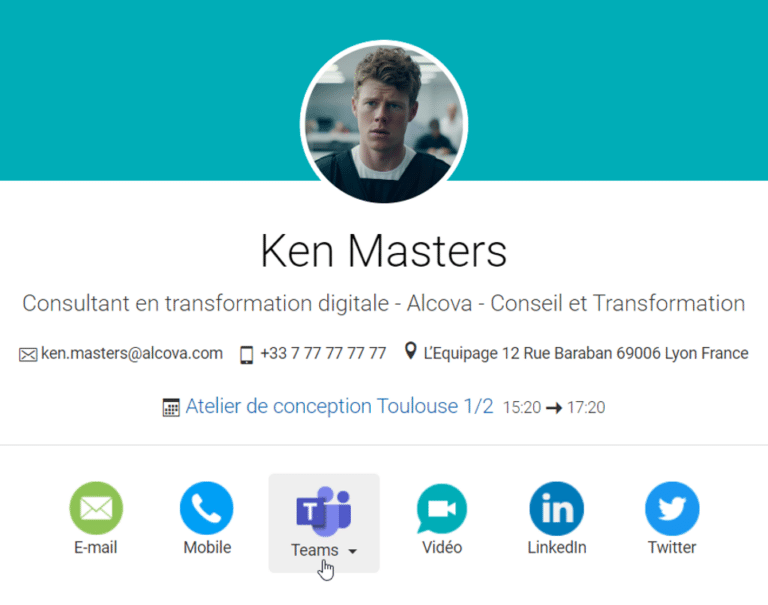The image size is (768, 605).
Task: Click the L'Equipage 12 Rue Baraban address
Action: click(x=586, y=353)
